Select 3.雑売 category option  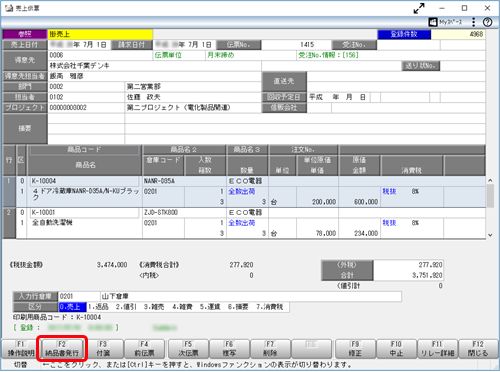tap(154, 307)
